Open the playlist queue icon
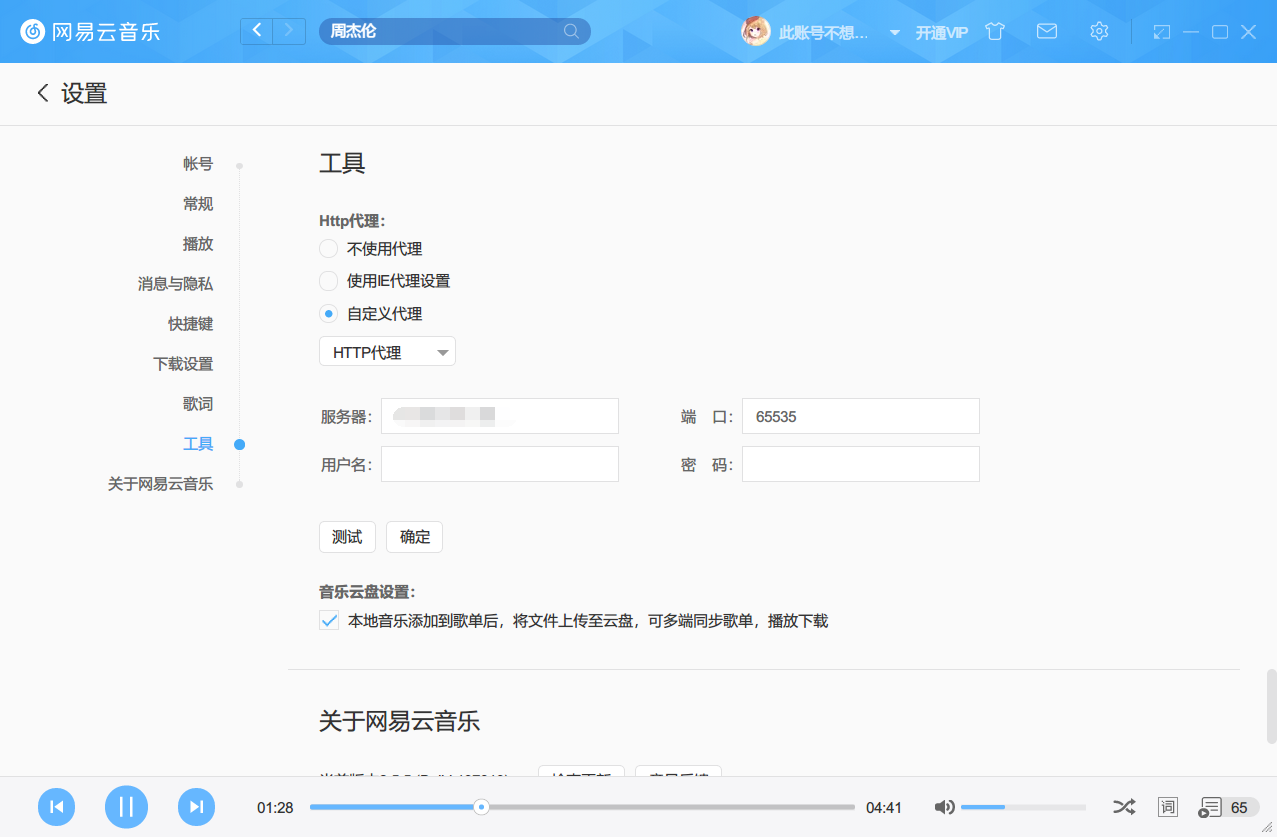 click(1211, 807)
